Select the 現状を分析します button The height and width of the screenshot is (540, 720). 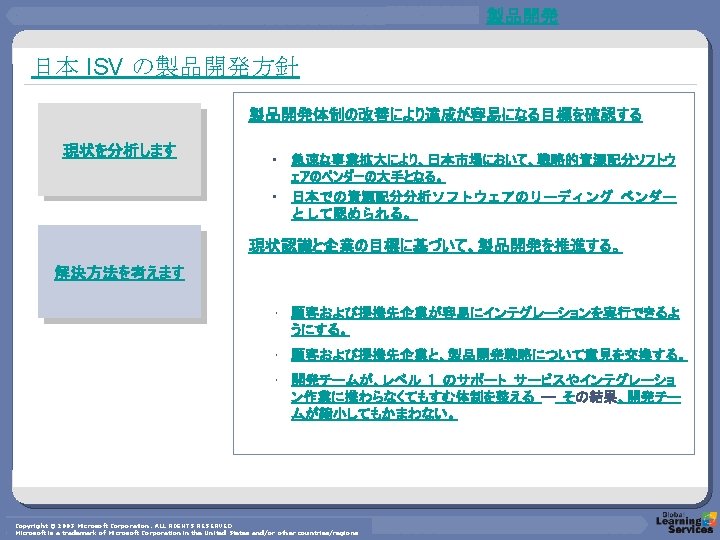pos(119,150)
